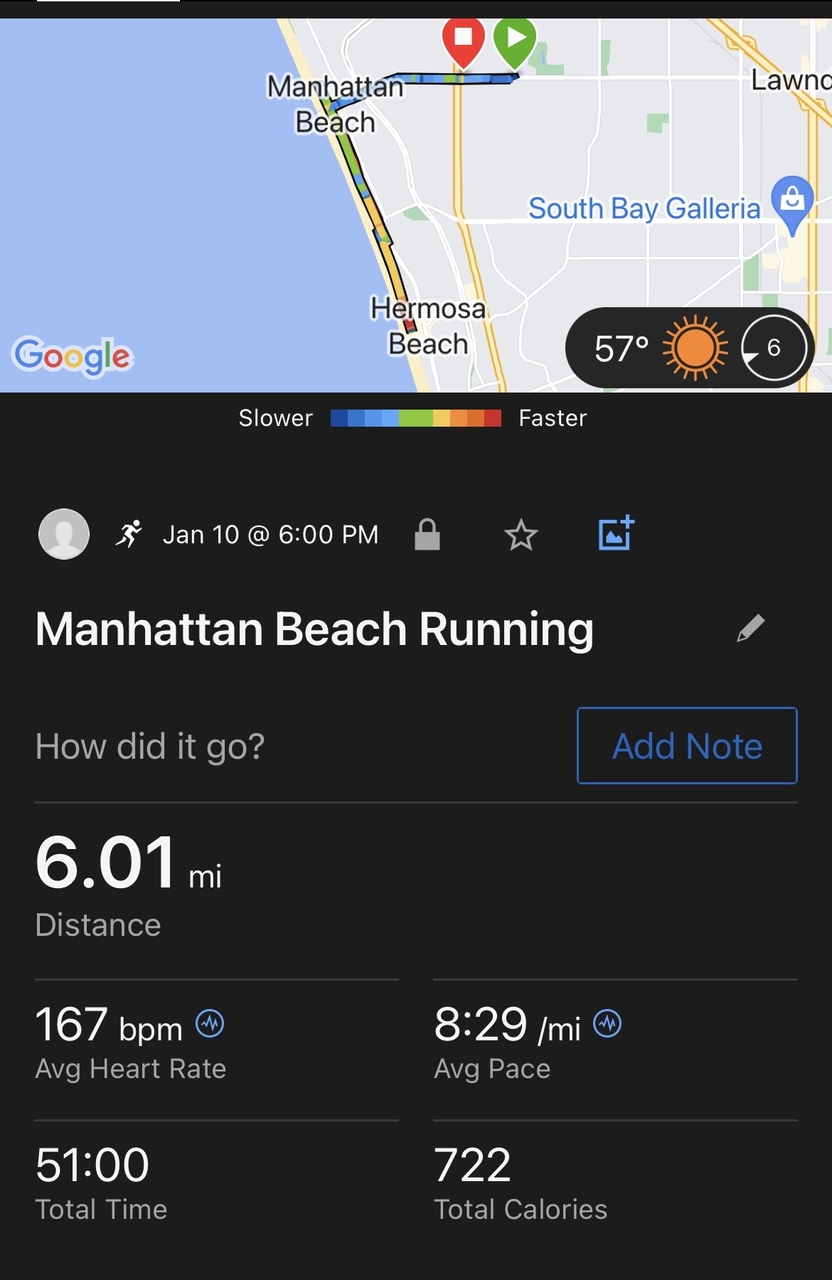Open the profile avatar picture
Viewport: 832px width, 1280px height.
click(63, 534)
